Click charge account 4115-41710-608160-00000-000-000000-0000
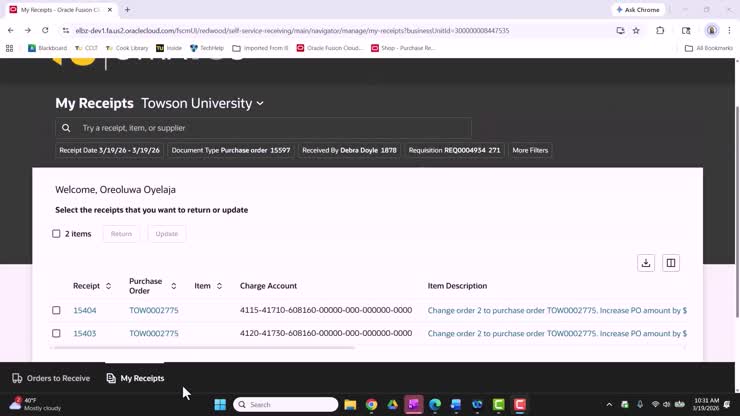The image size is (740, 416). [326, 310]
